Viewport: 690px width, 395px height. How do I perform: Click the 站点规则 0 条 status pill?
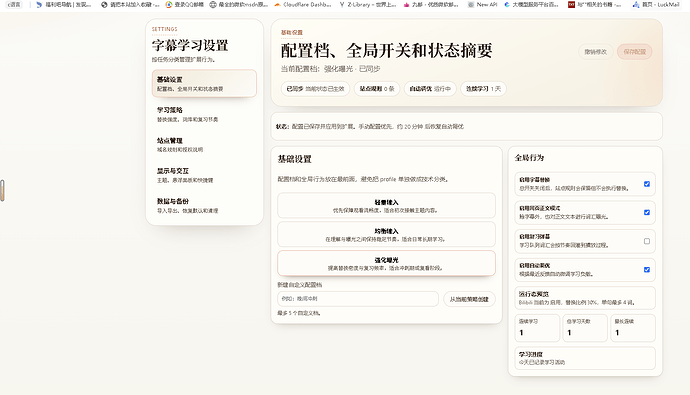click(377, 89)
